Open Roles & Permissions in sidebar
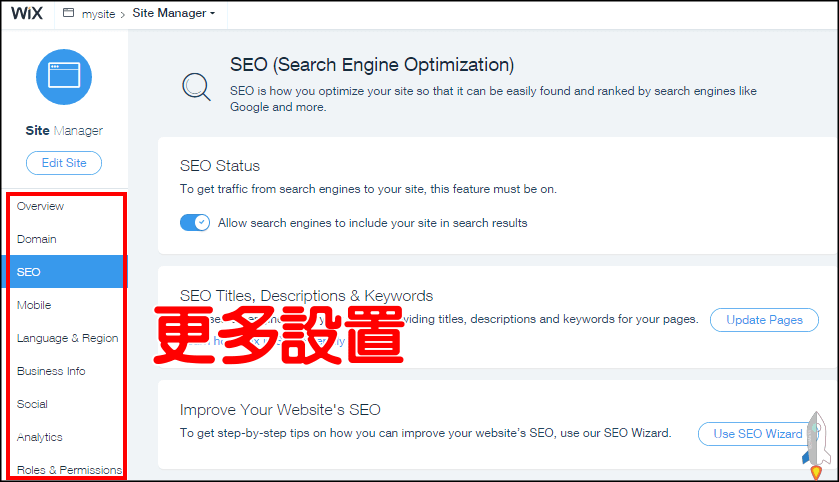The image size is (839, 482). (69, 470)
